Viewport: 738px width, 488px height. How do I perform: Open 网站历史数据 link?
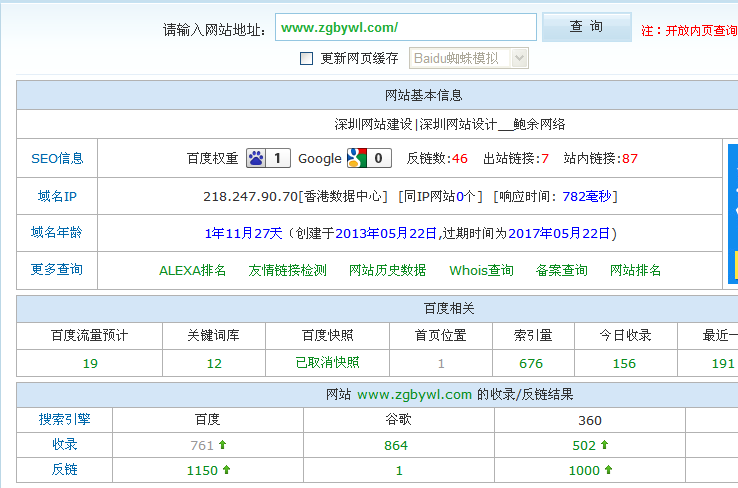pyautogui.click(x=387, y=271)
